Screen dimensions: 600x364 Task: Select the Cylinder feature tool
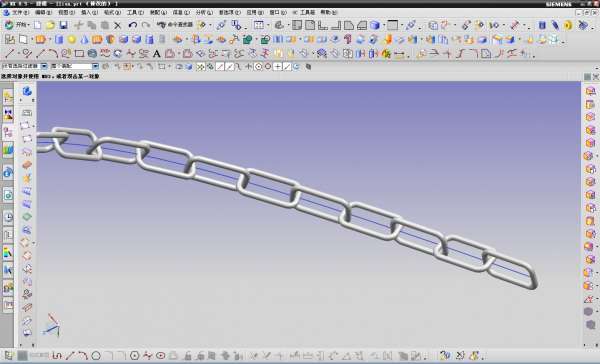(59, 39)
